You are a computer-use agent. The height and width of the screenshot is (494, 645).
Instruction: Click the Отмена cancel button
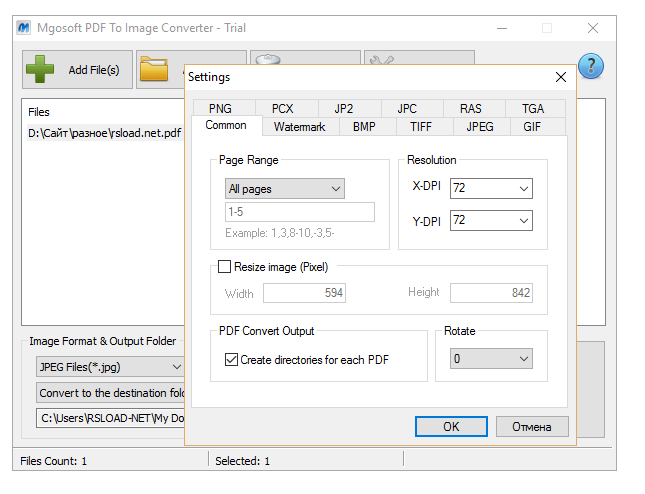tap(532, 427)
